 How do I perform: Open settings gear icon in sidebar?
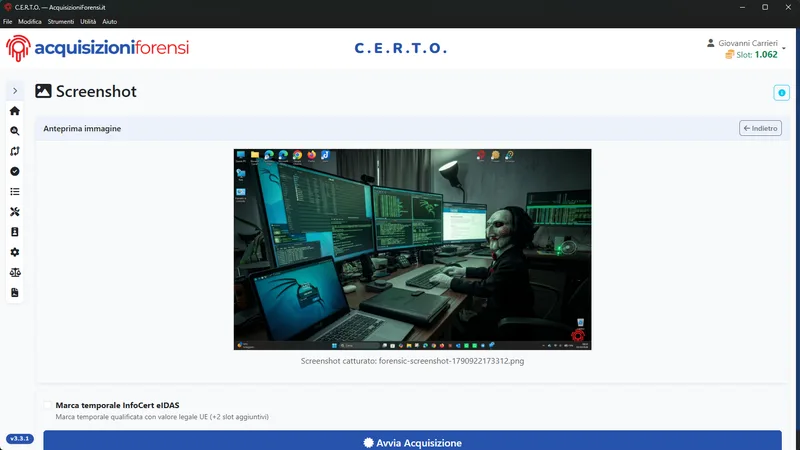tap(15, 252)
